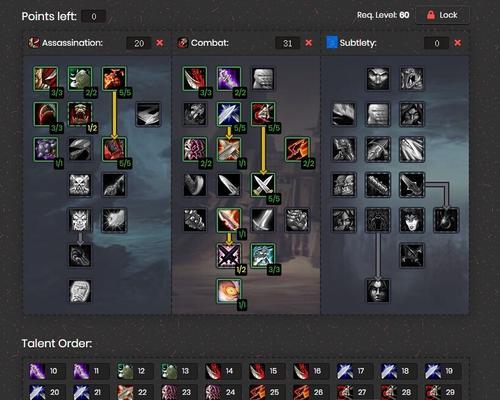Click Improved Gouge talent in Combat tree
This screenshot has width=500, height=400.
click(x=195, y=79)
